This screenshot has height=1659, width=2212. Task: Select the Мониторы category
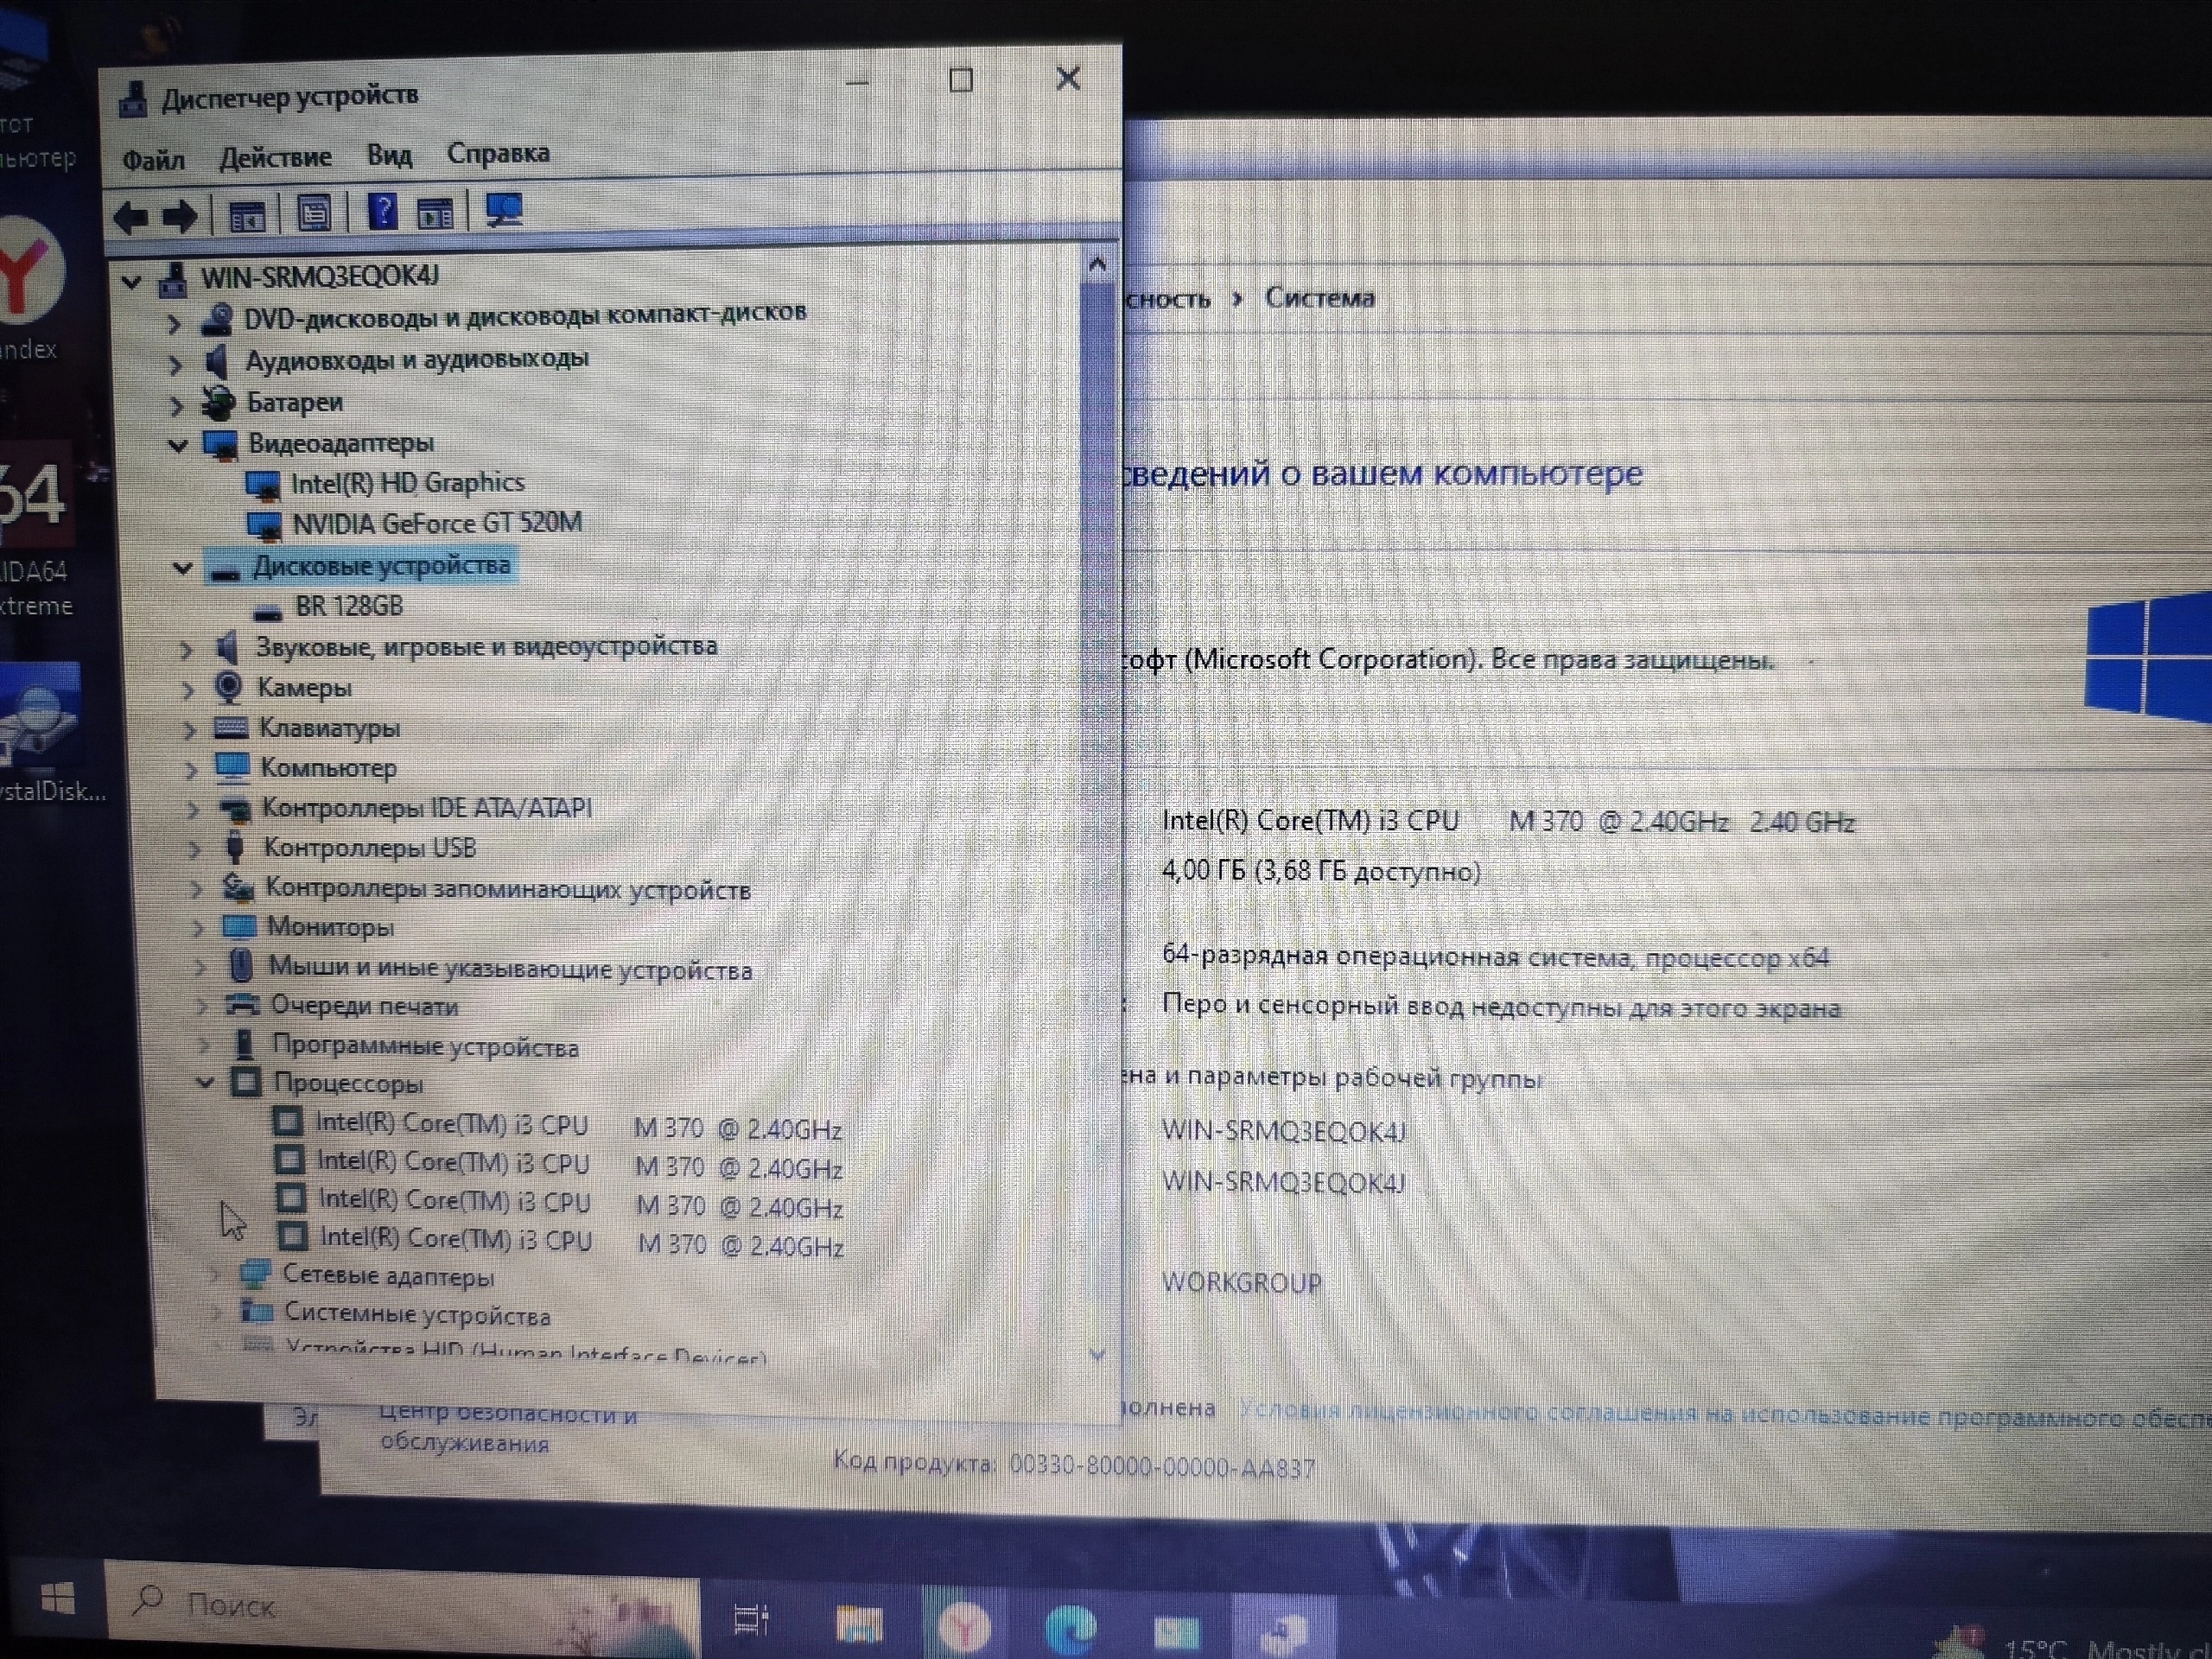coord(330,927)
